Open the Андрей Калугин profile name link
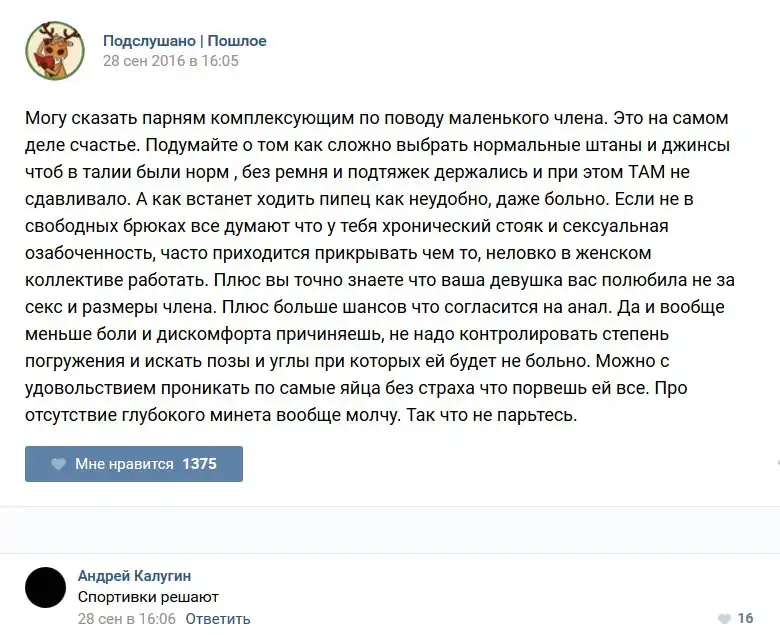 coord(134,575)
